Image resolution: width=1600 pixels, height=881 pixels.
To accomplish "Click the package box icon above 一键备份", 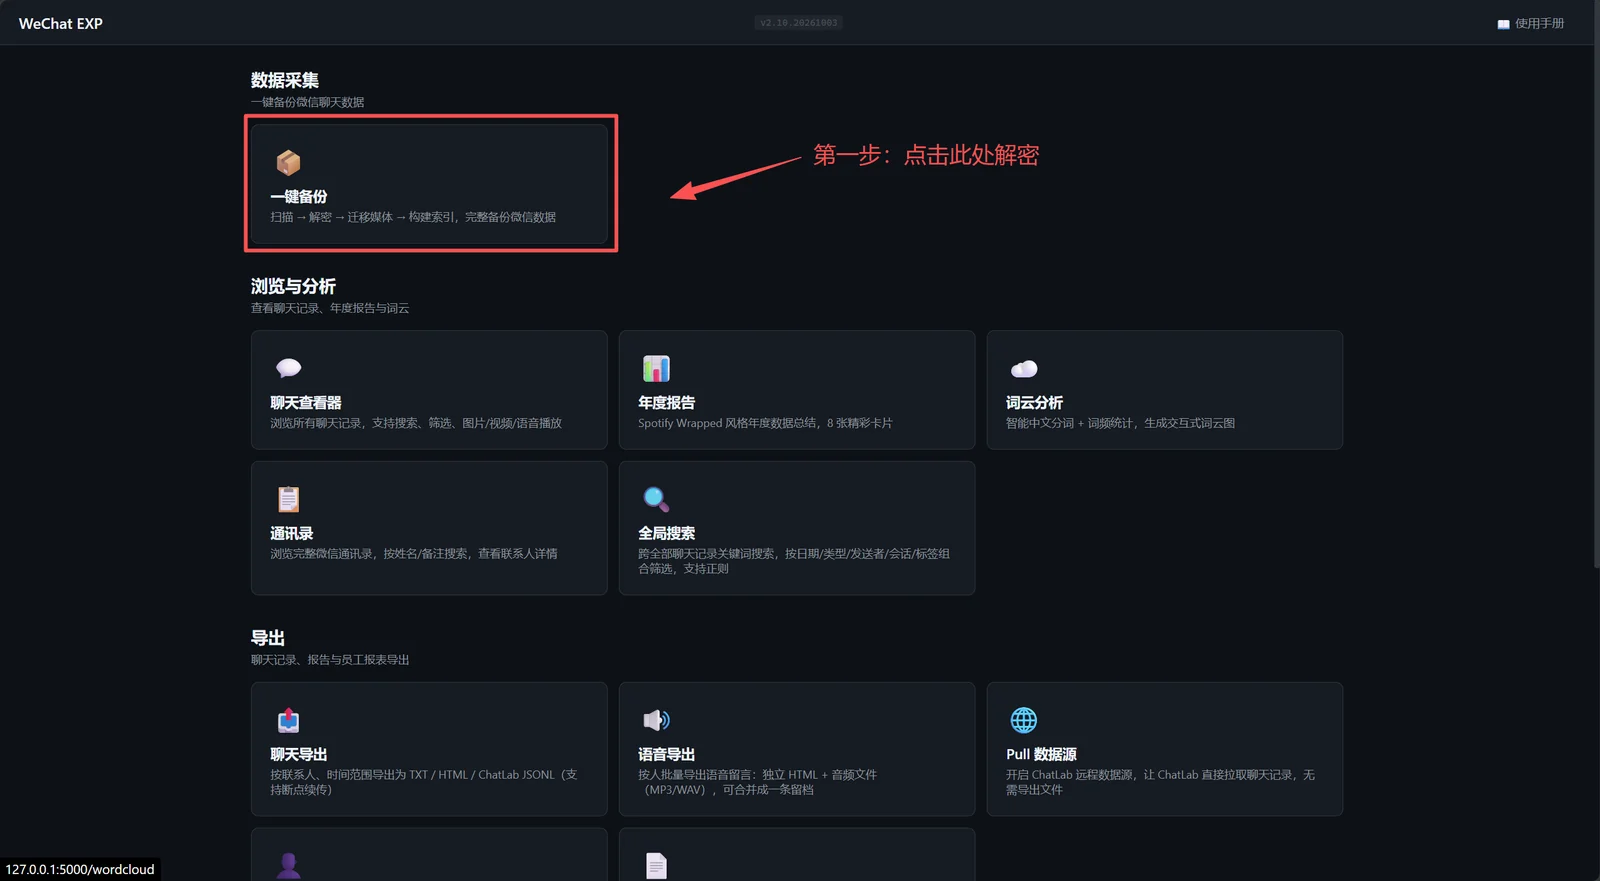I will pos(288,162).
